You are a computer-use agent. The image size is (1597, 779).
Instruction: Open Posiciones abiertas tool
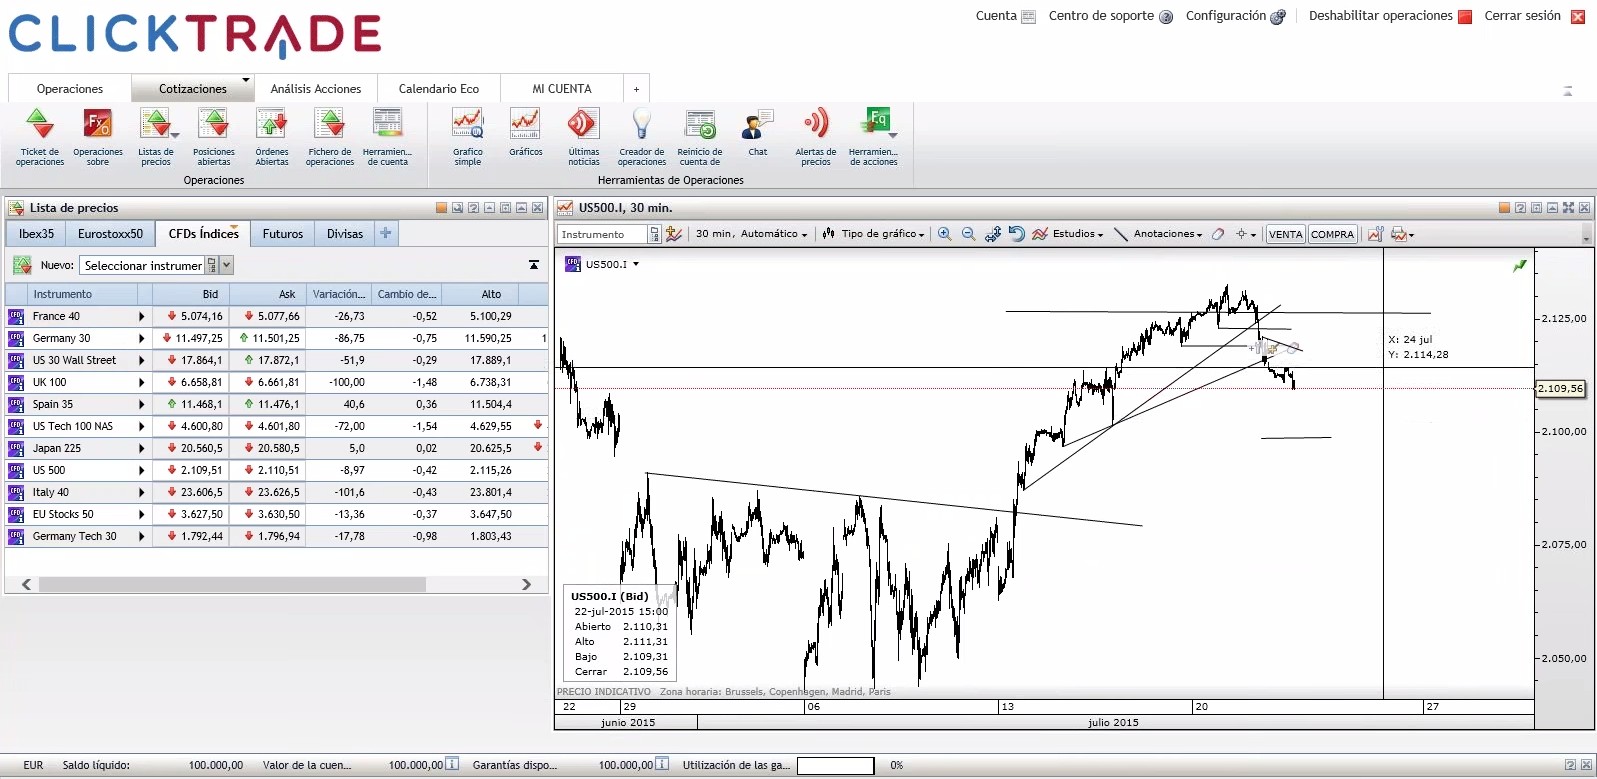pos(214,137)
